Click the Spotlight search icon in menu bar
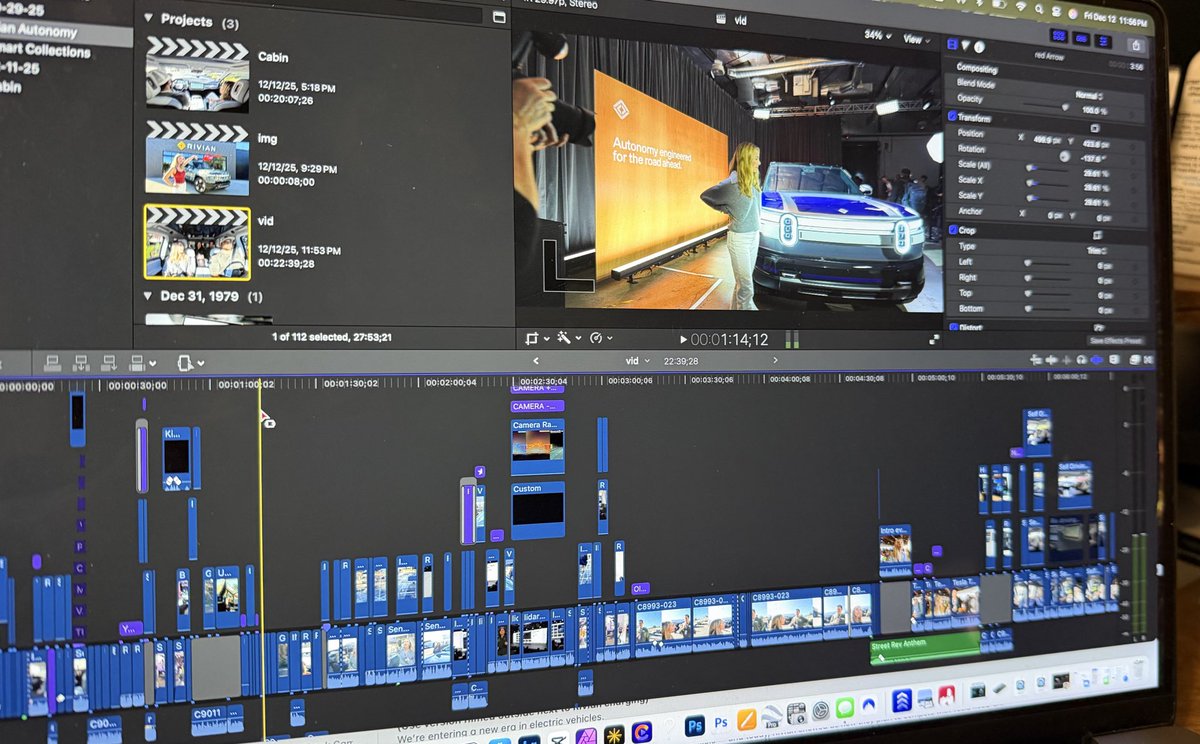The width and height of the screenshot is (1200, 744). click(1039, 9)
